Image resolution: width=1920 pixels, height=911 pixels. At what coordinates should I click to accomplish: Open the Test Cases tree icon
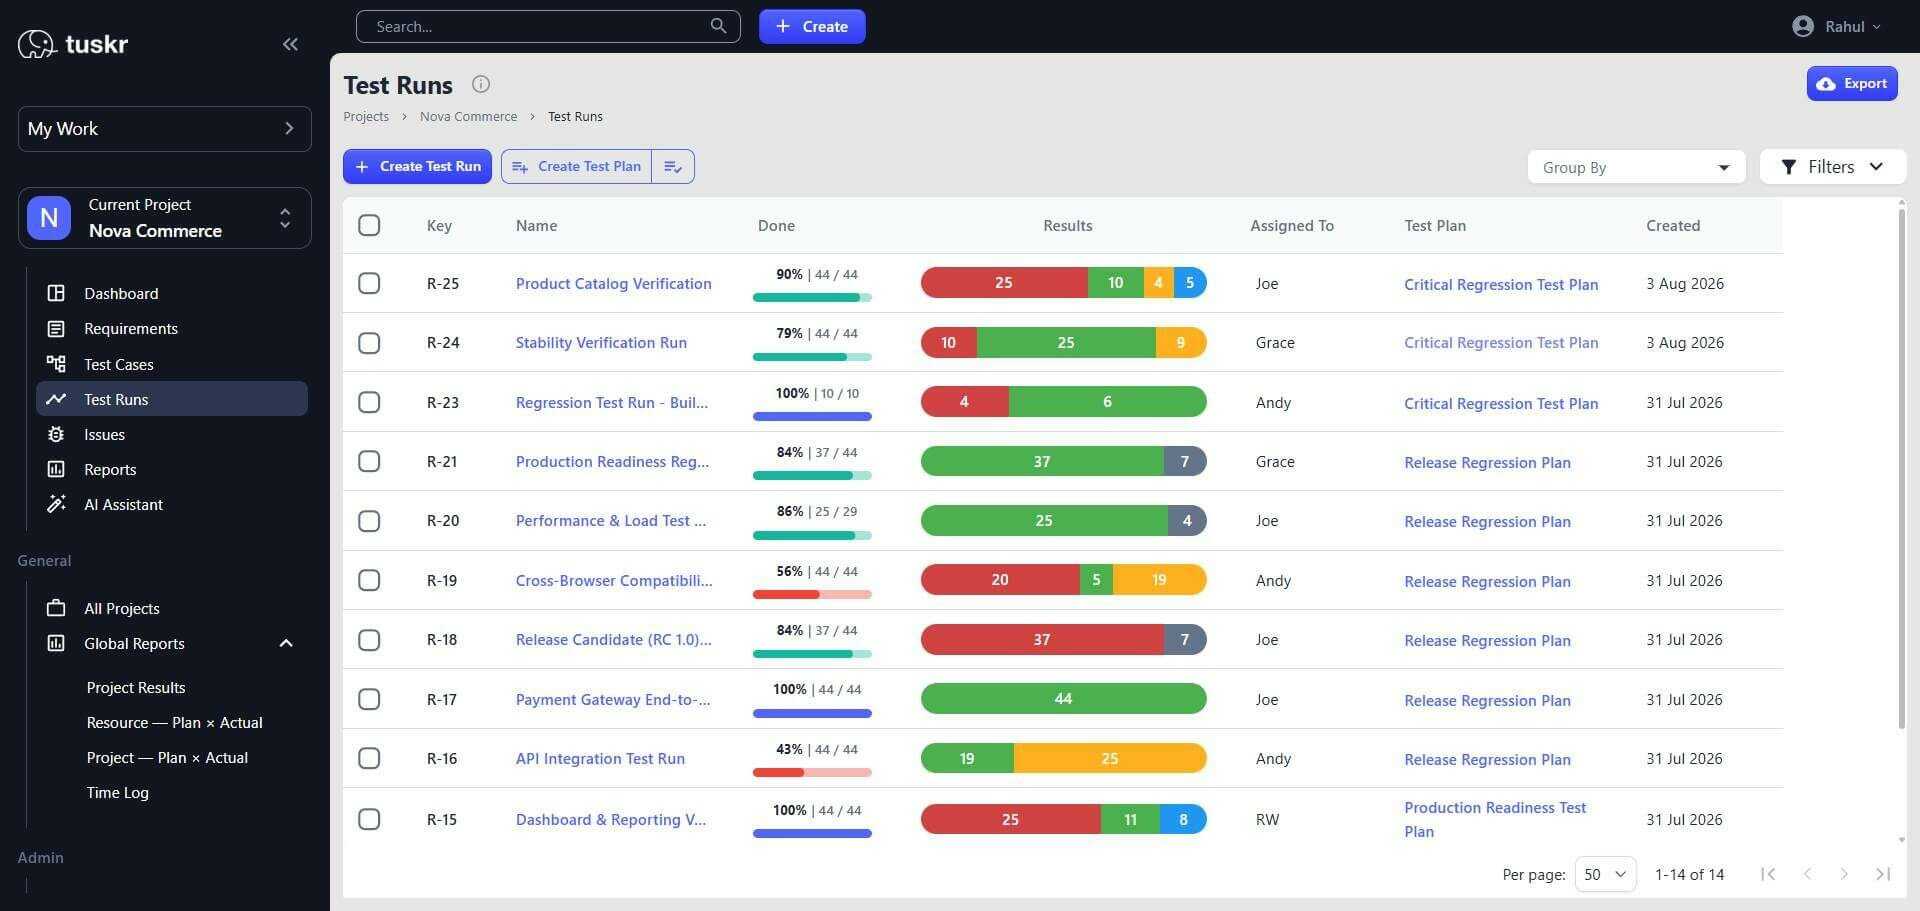56,364
